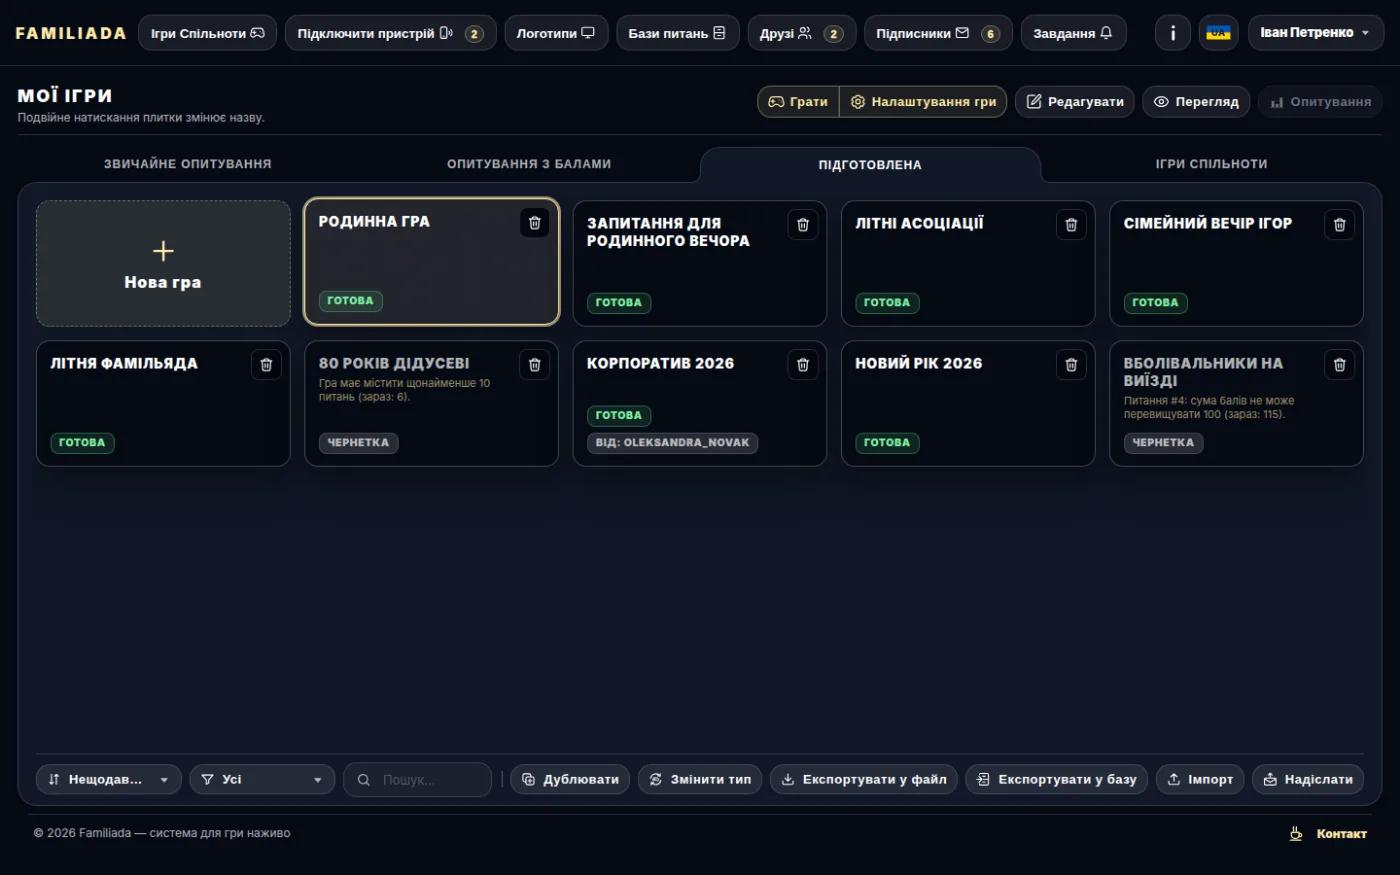The height and width of the screenshot is (875, 1400).
Task: Click the coffee cup icon in footer
Action: click(x=1296, y=834)
